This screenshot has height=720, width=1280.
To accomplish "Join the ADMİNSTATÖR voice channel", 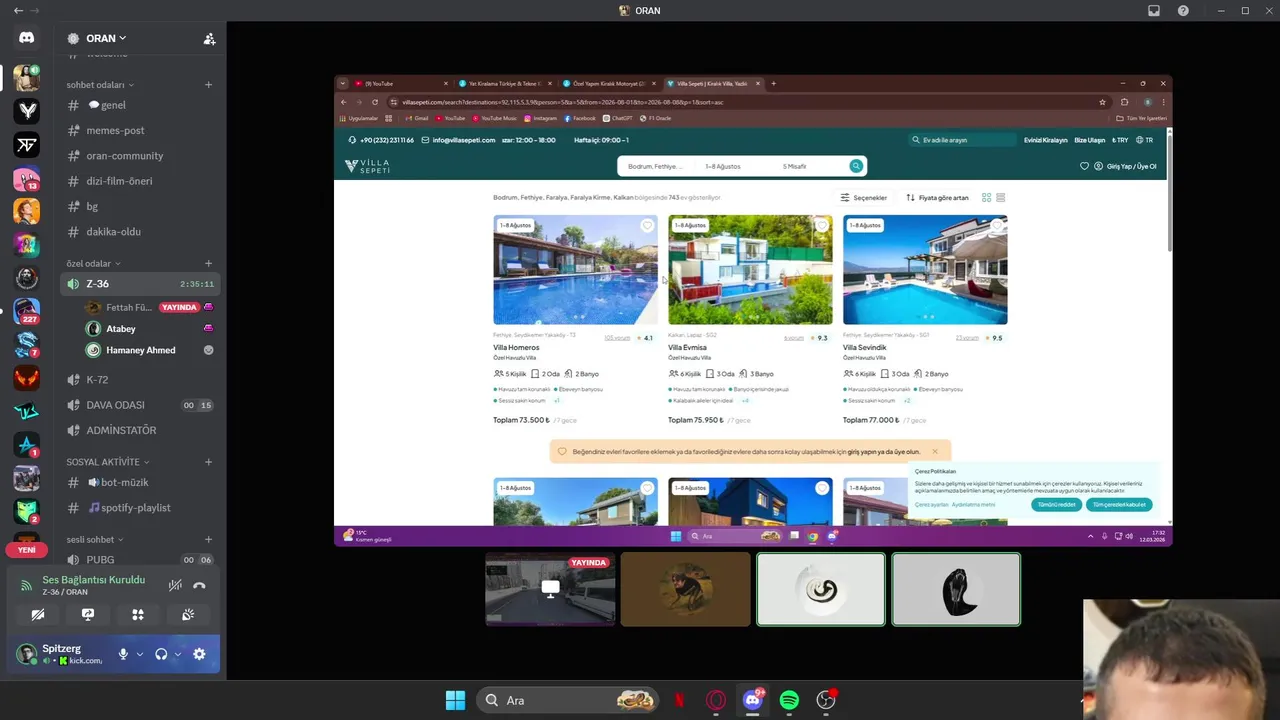I will [139, 430].
